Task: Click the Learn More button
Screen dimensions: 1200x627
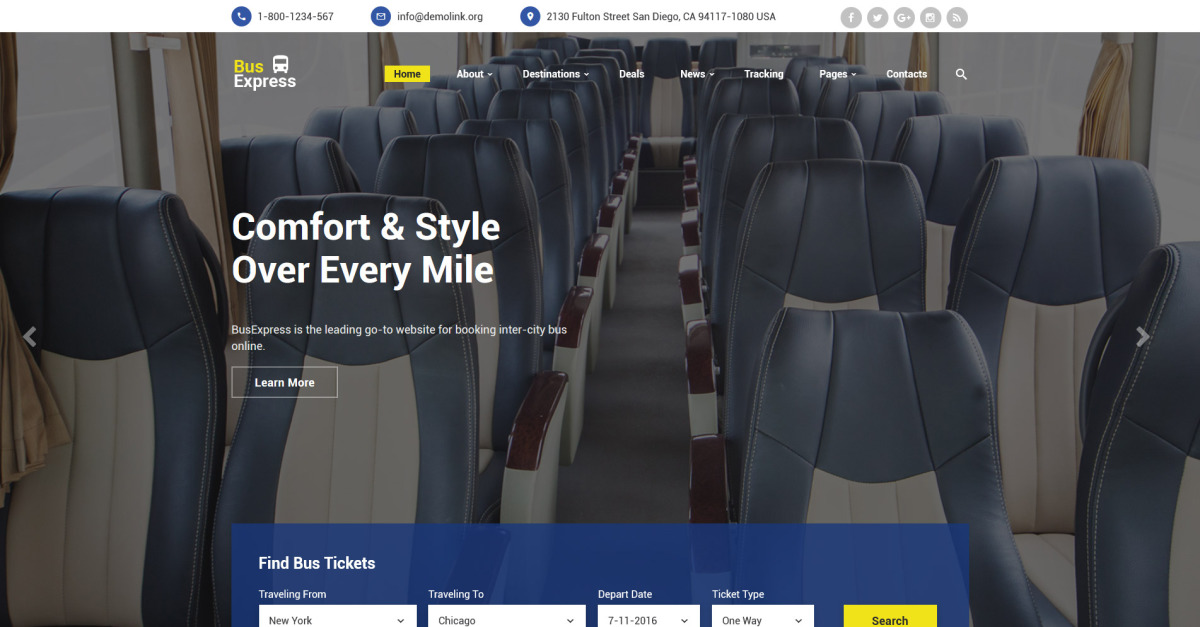Action: pyautogui.click(x=284, y=382)
